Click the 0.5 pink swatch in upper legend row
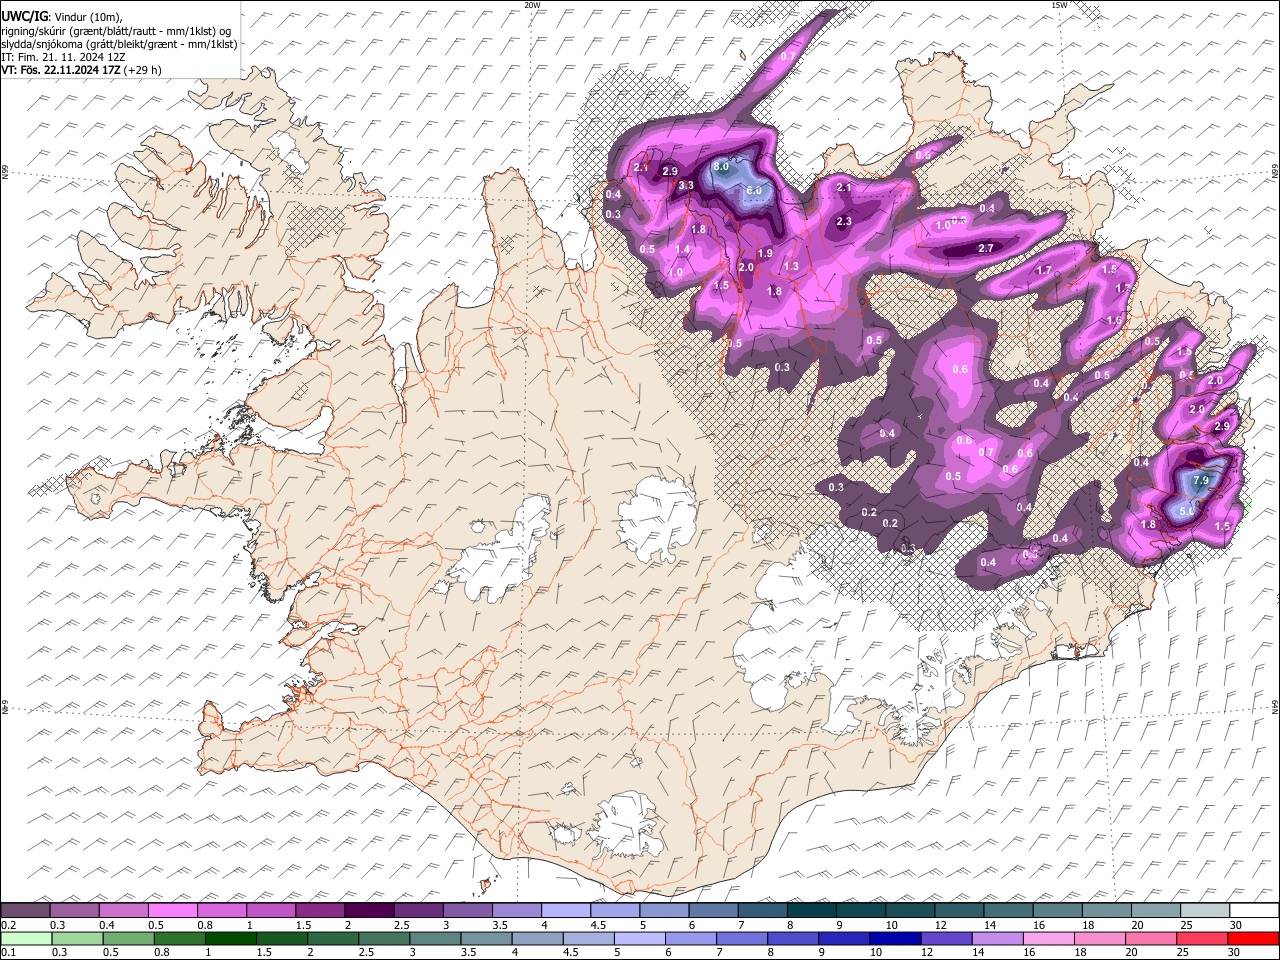Image resolution: width=1280 pixels, height=960 pixels. 172,910
